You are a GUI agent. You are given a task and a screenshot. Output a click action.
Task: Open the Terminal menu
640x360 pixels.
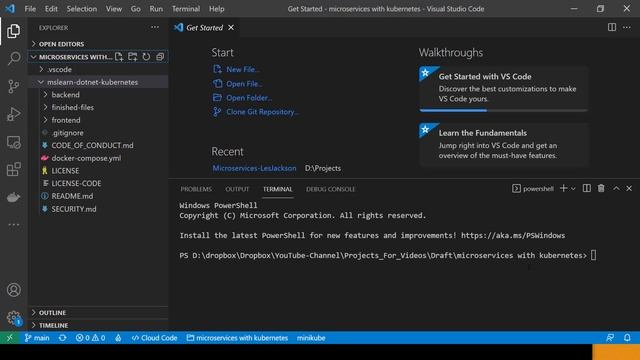pyautogui.click(x=186, y=9)
